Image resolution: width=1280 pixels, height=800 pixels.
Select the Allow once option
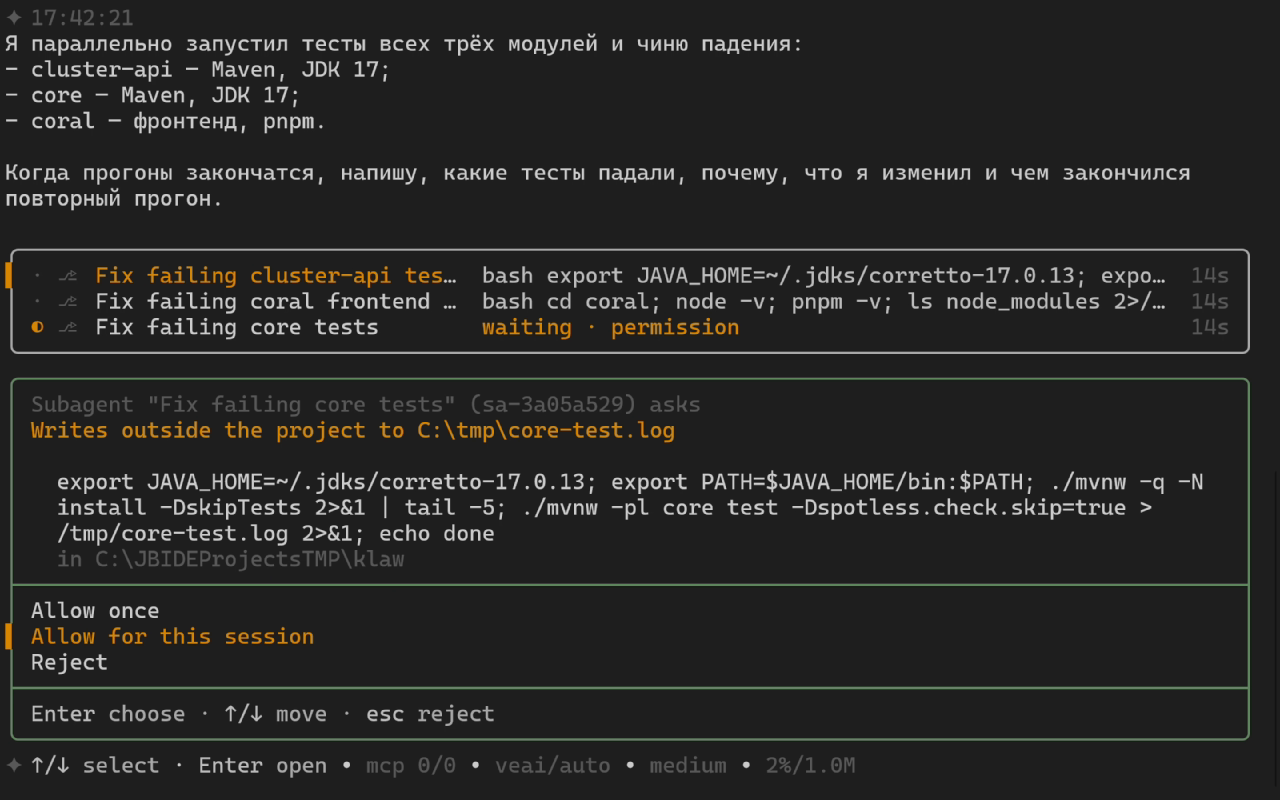(95, 611)
